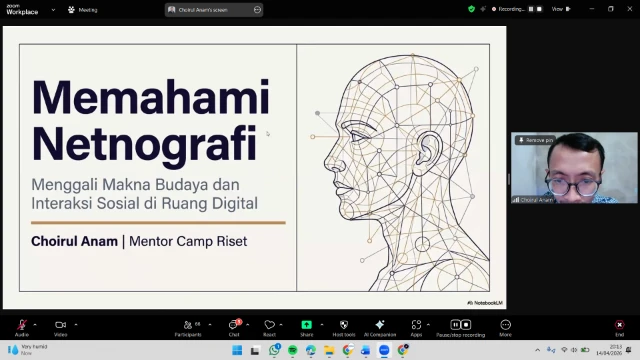Show hidden system tray icons

tap(538, 350)
